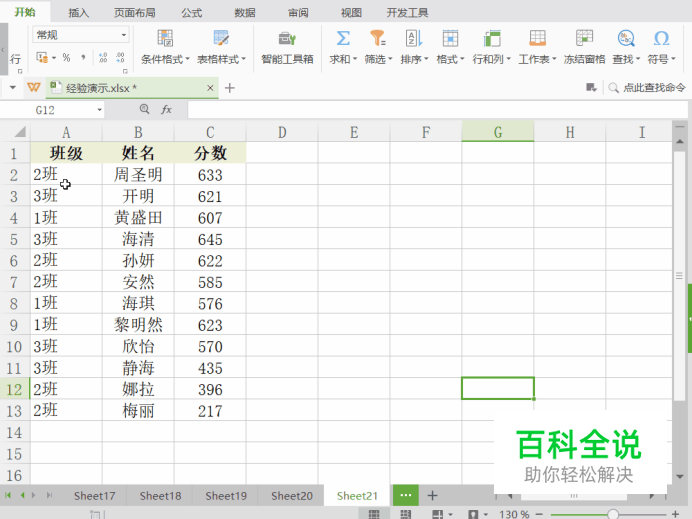Focus the formula bar input field

pos(437,110)
